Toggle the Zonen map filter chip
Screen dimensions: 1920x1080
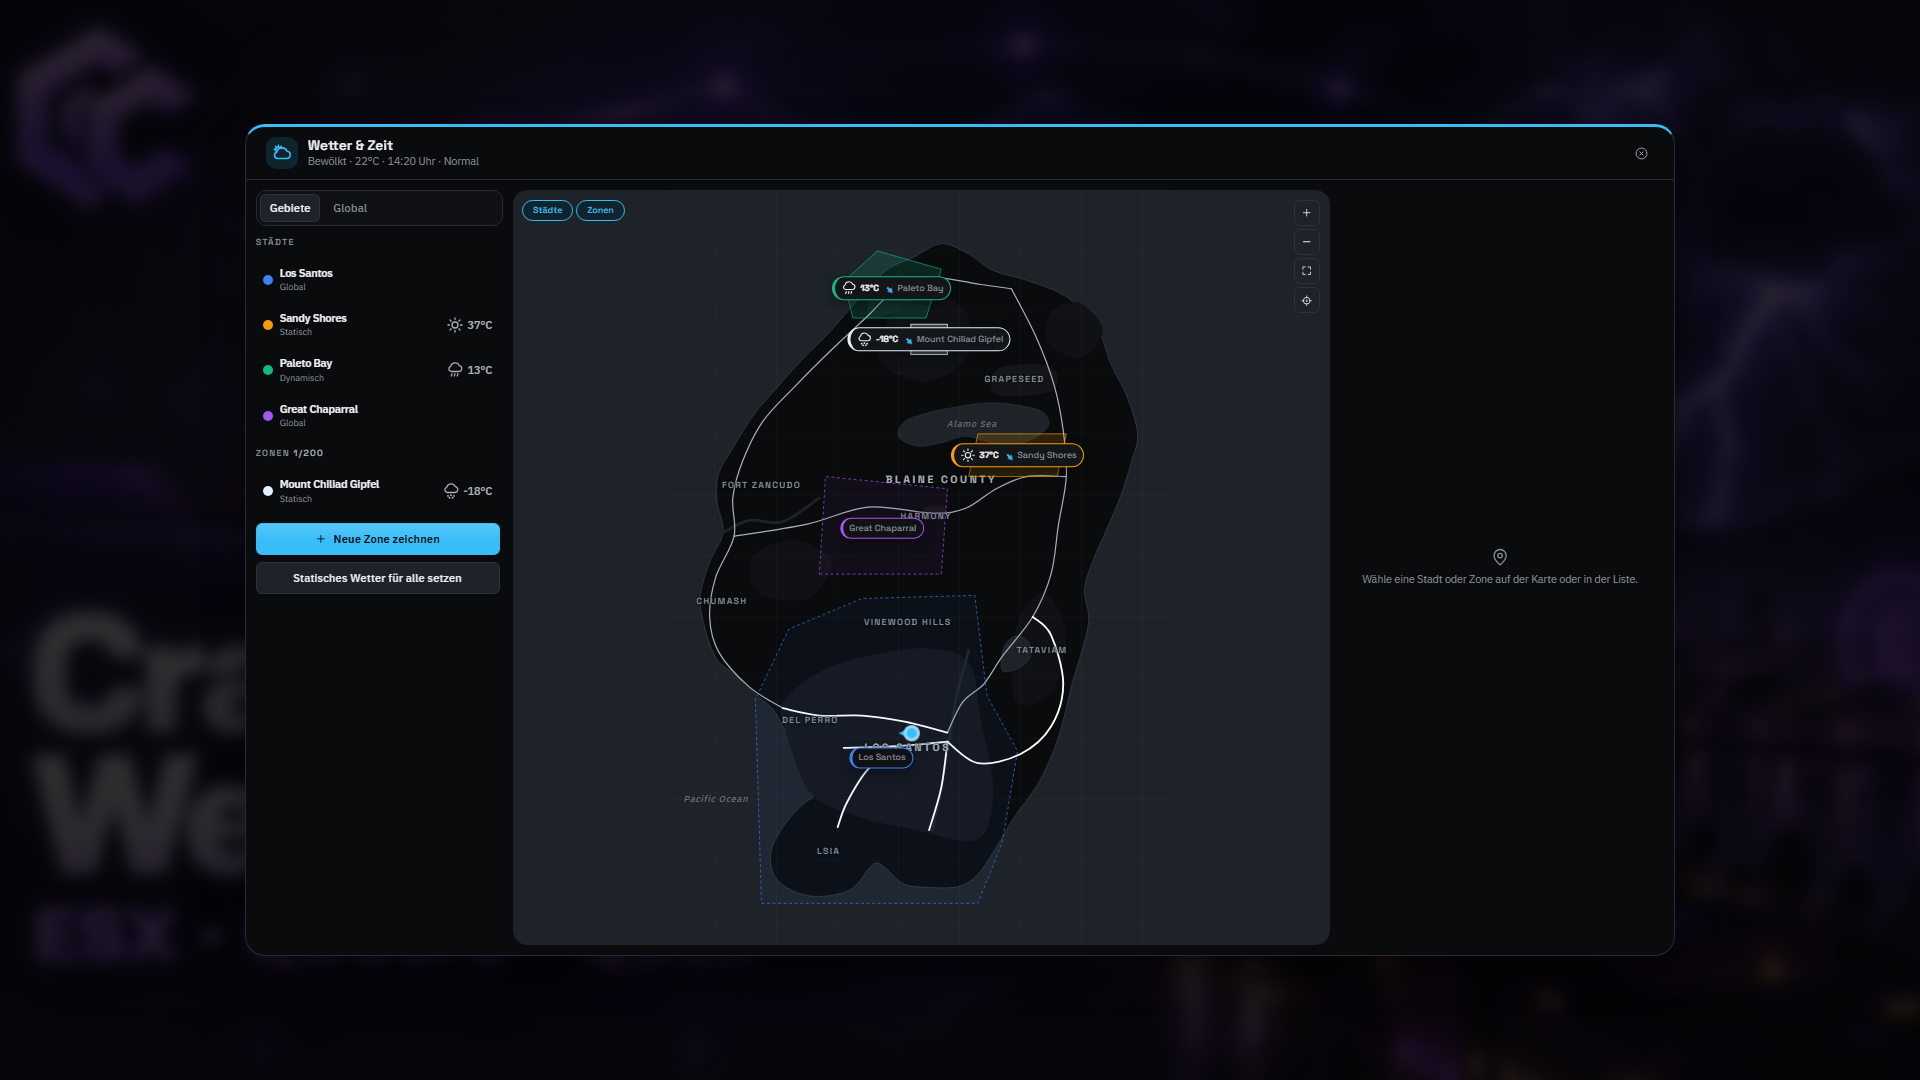pyautogui.click(x=600, y=210)
